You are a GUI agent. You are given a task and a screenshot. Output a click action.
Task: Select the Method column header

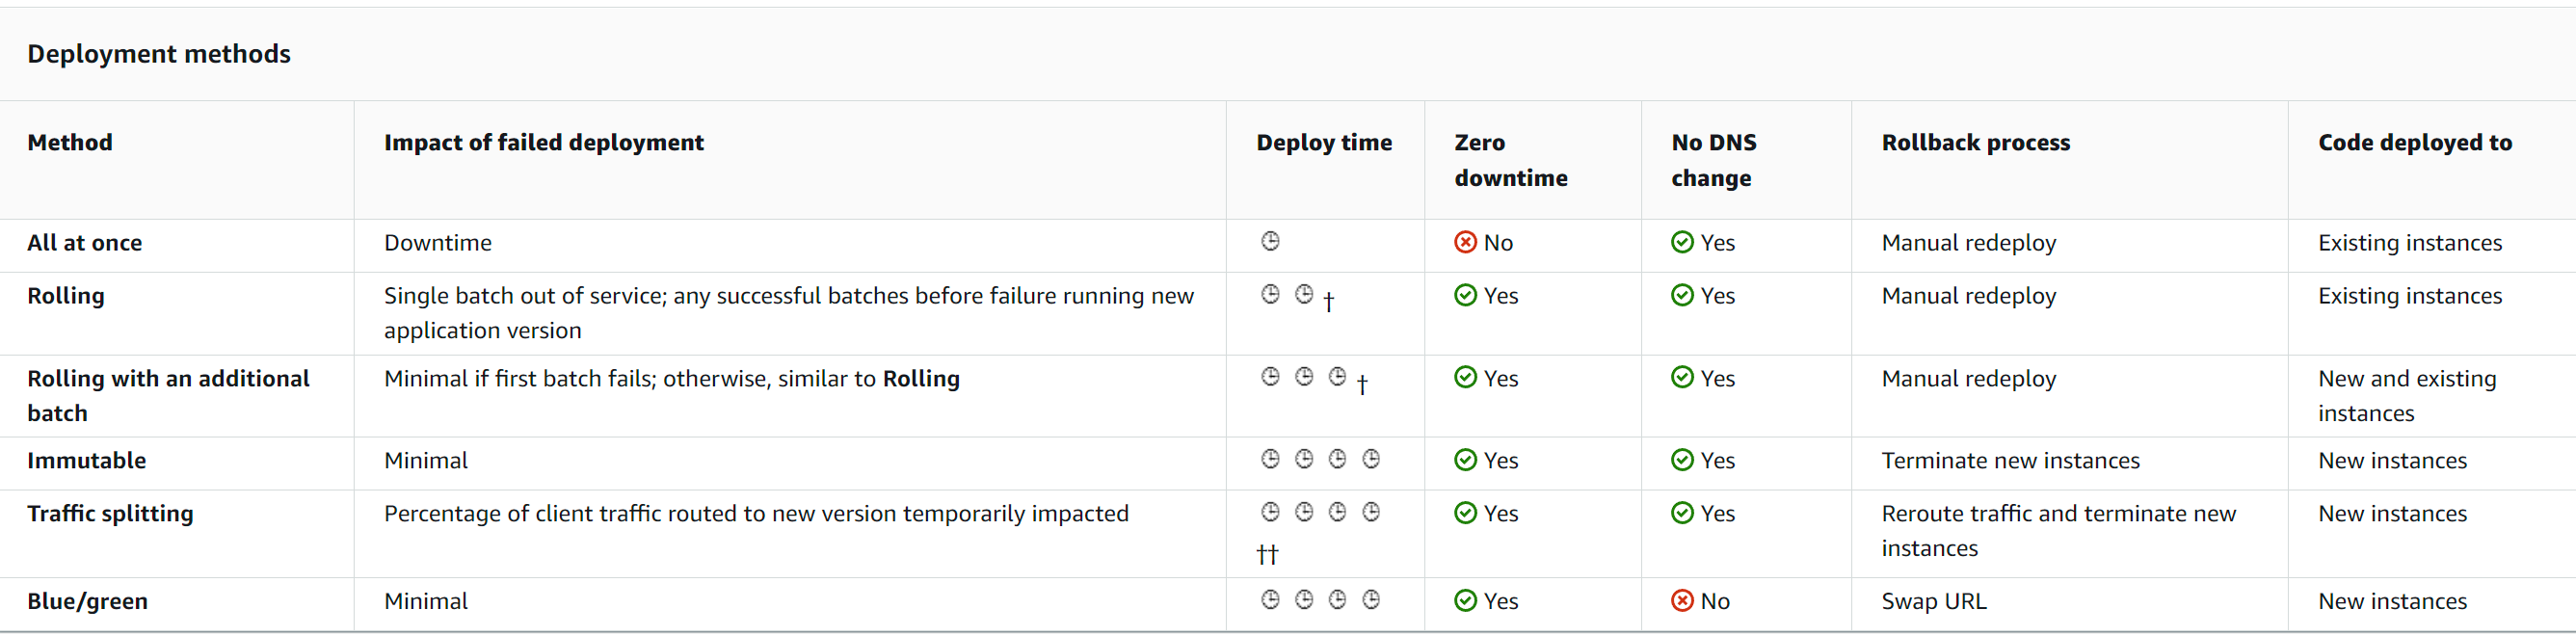coord(70,142)
